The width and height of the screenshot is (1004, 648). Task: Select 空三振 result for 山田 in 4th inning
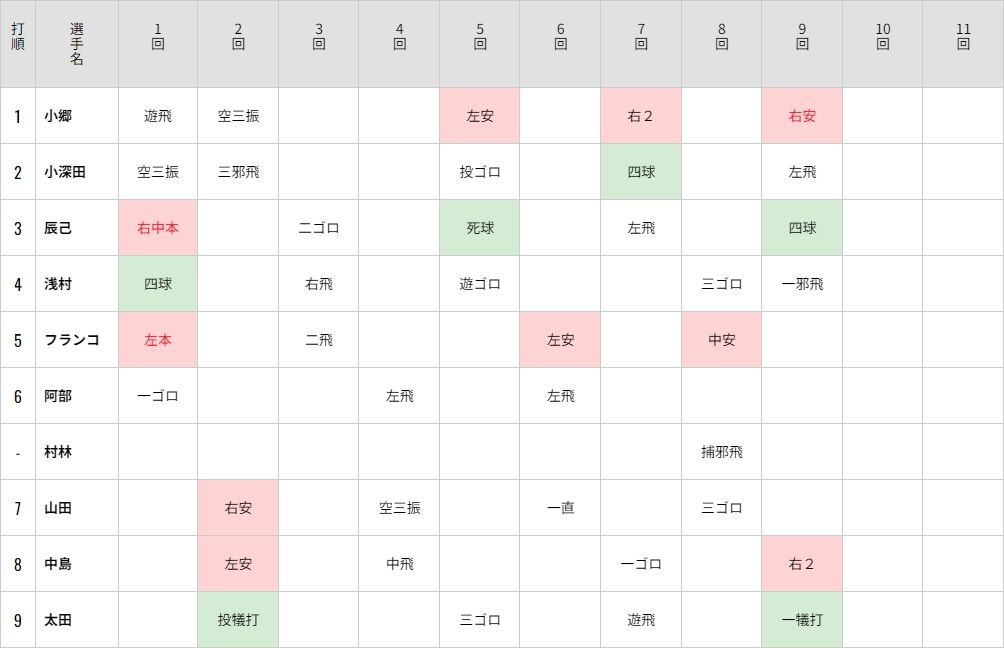pyautogui.click(x=400, y=508)
